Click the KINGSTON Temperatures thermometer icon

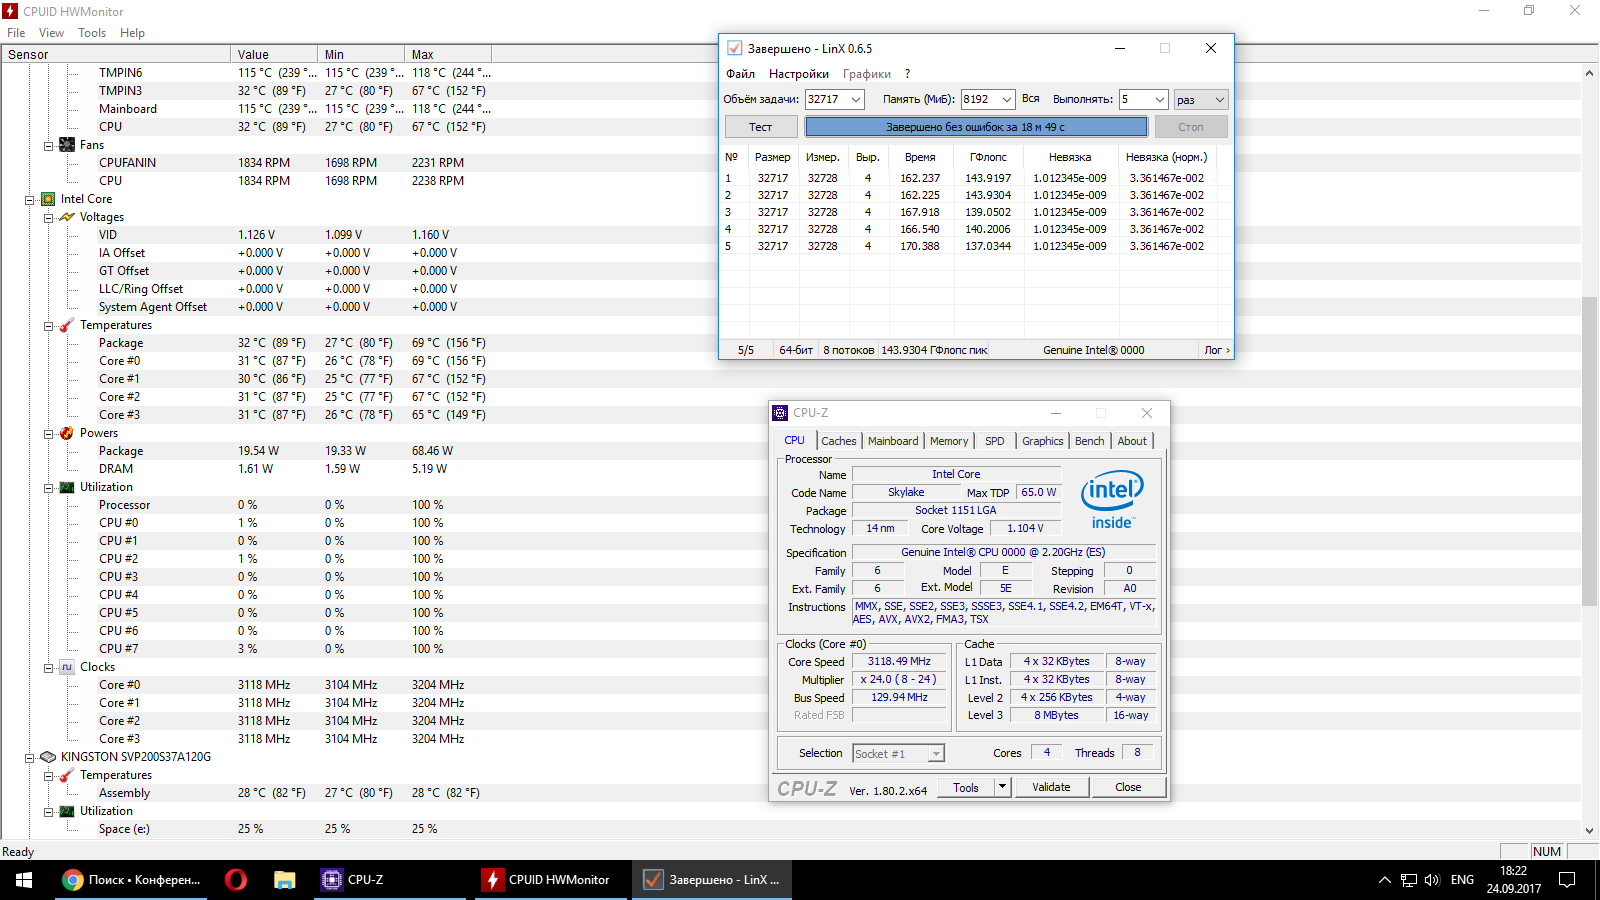click(67, 775)
